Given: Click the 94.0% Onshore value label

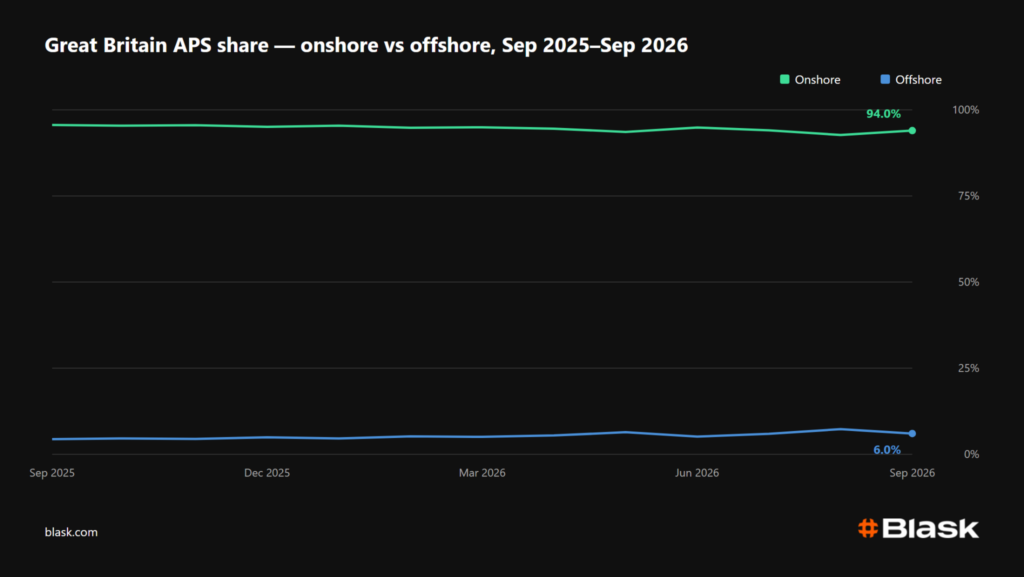Looking at the screenshot, I should [x=883, y=114].
